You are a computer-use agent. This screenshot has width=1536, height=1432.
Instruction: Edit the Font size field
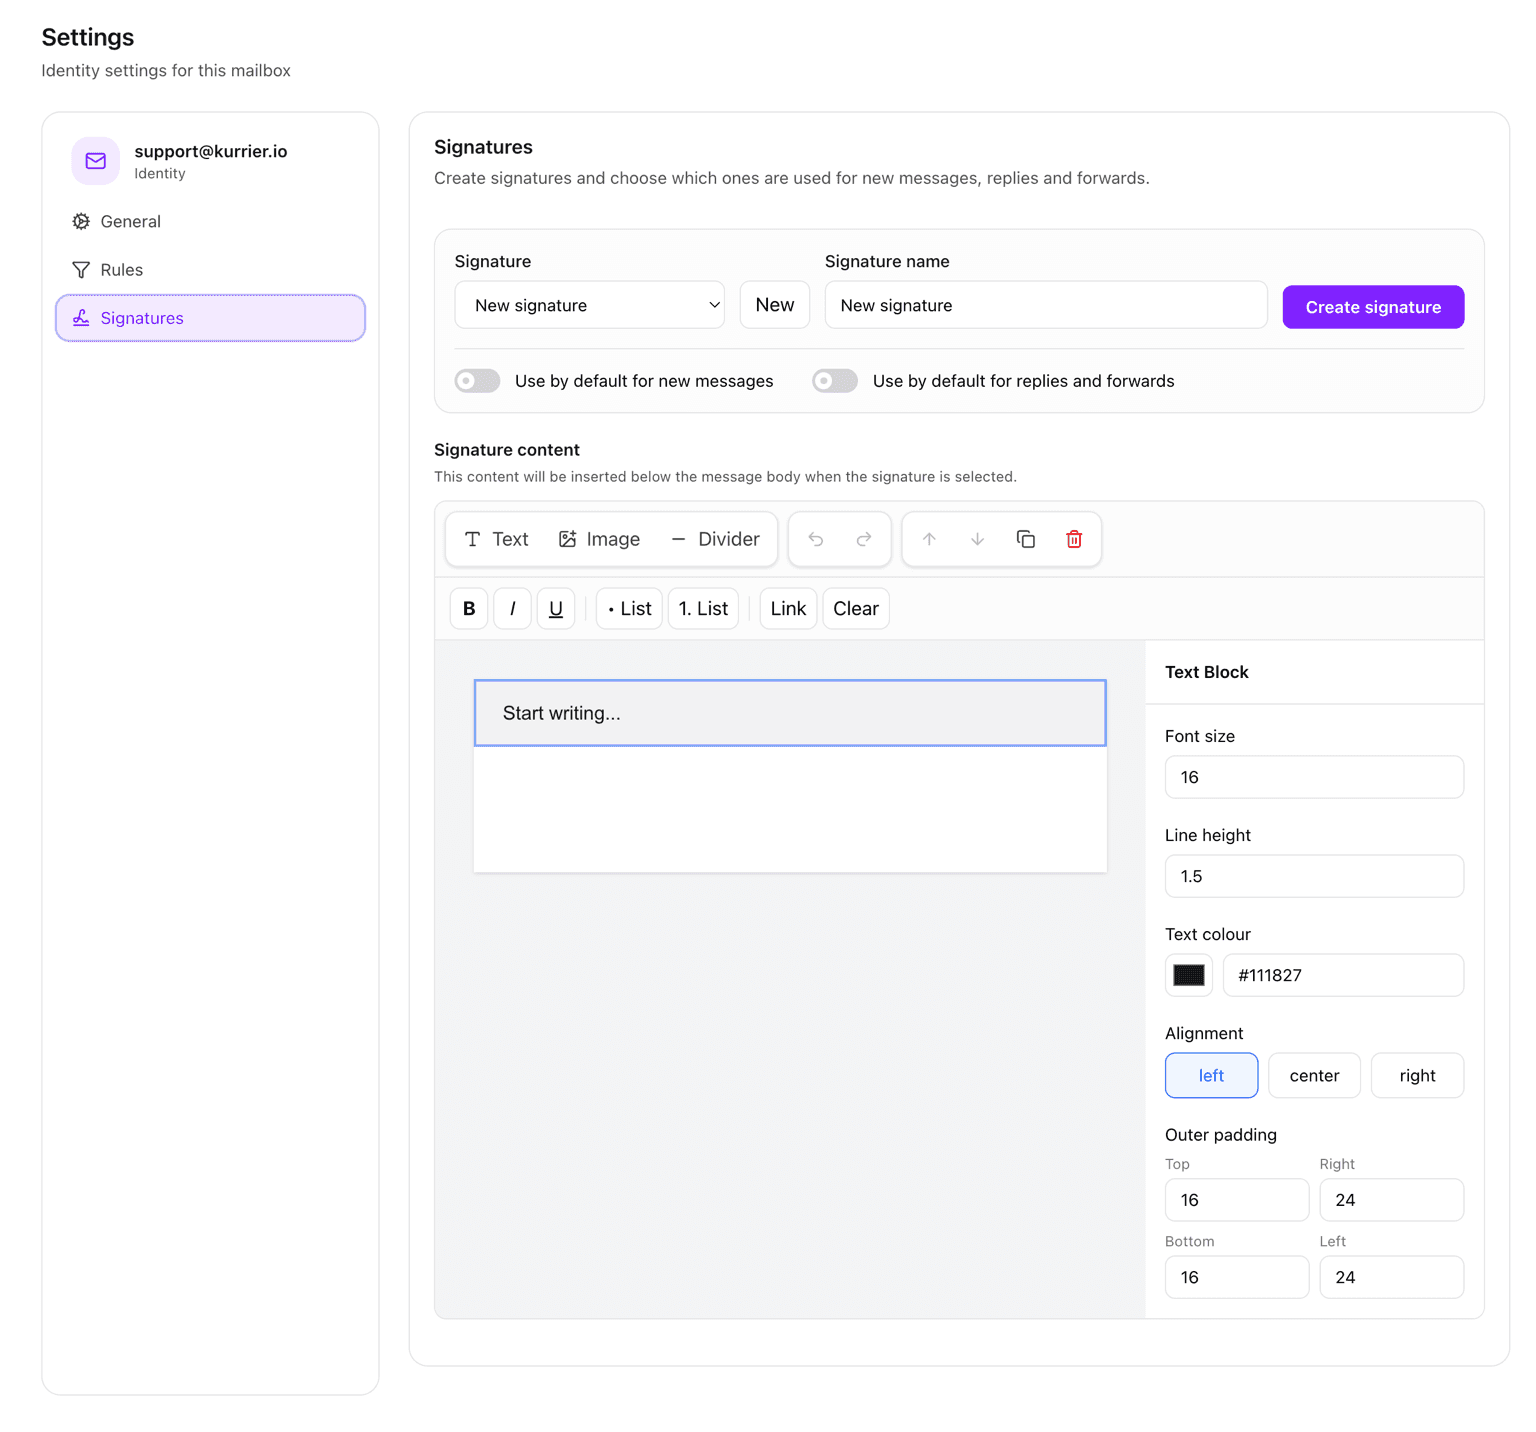pos(1314,777)
